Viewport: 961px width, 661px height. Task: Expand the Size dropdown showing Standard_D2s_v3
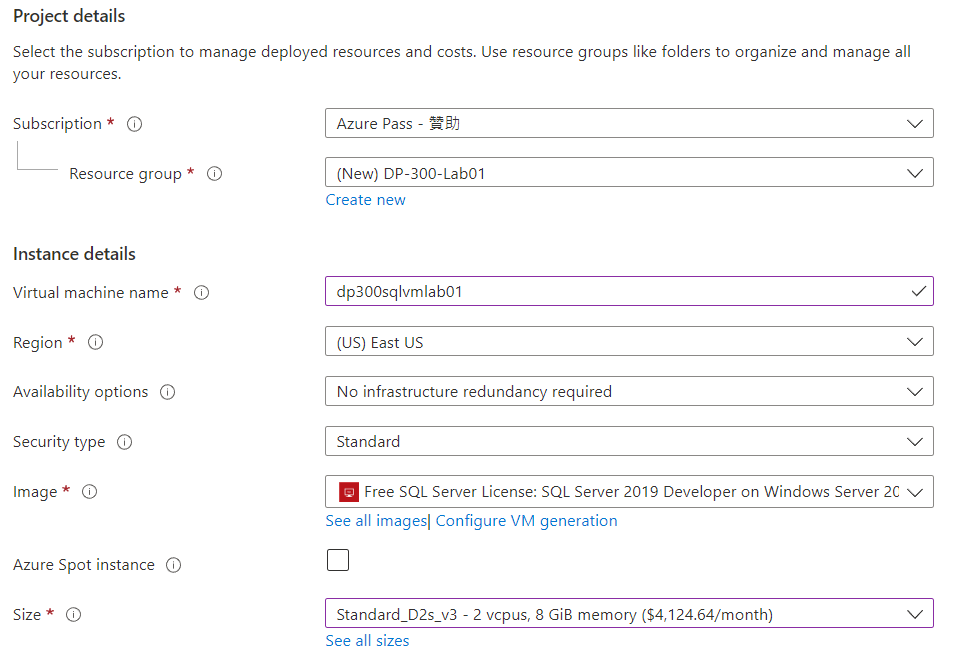628,614
